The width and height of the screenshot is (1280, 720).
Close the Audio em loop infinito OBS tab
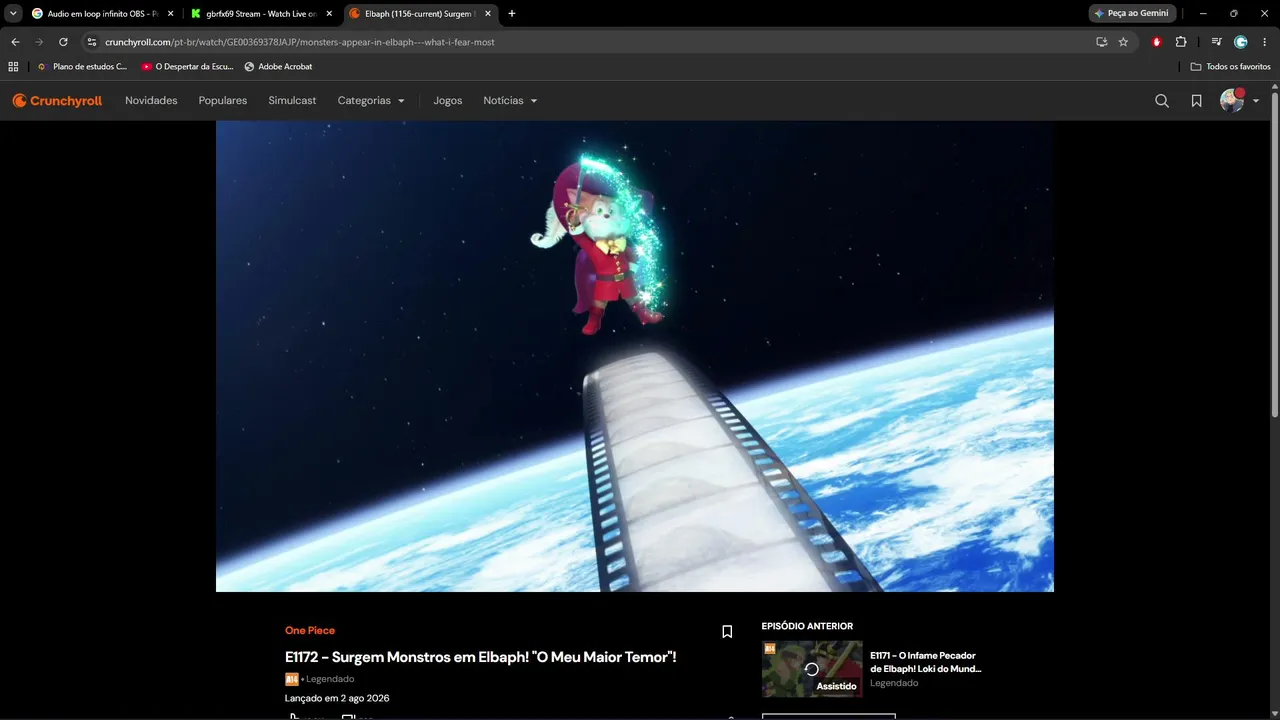point(169,14)
